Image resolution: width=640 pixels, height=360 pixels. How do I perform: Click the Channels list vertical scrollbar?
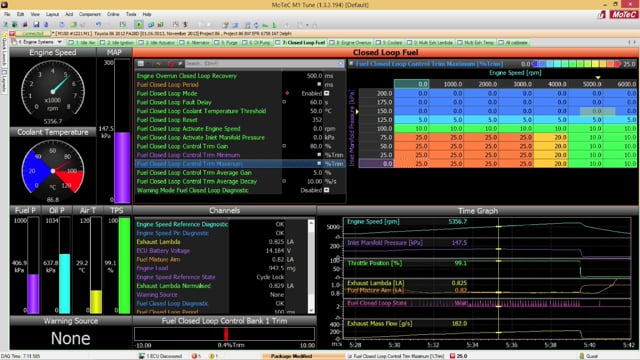[311, 266]
